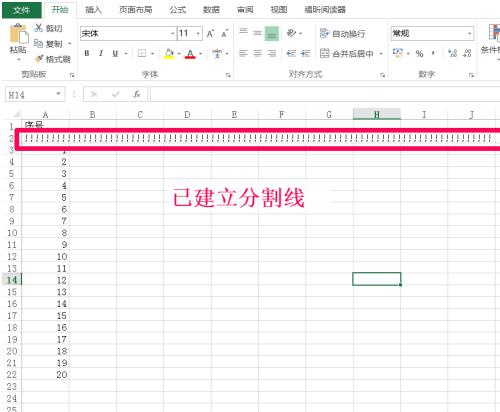This screenshot has width=500, height=412.
Task: Open font color dropdown arrow
Action: [201, 53]
